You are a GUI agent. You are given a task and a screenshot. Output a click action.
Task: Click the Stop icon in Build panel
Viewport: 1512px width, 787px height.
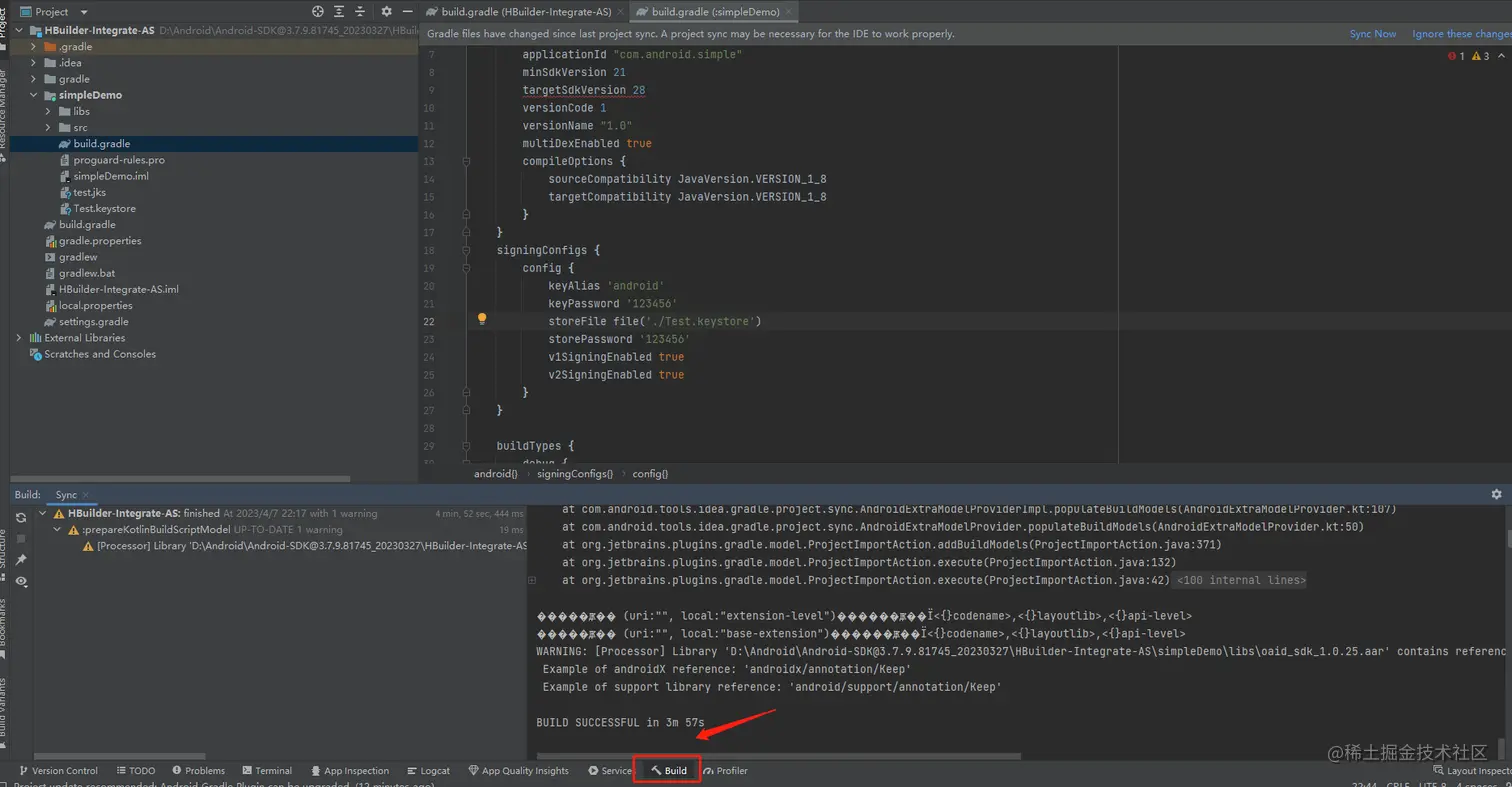coord(21,538)
